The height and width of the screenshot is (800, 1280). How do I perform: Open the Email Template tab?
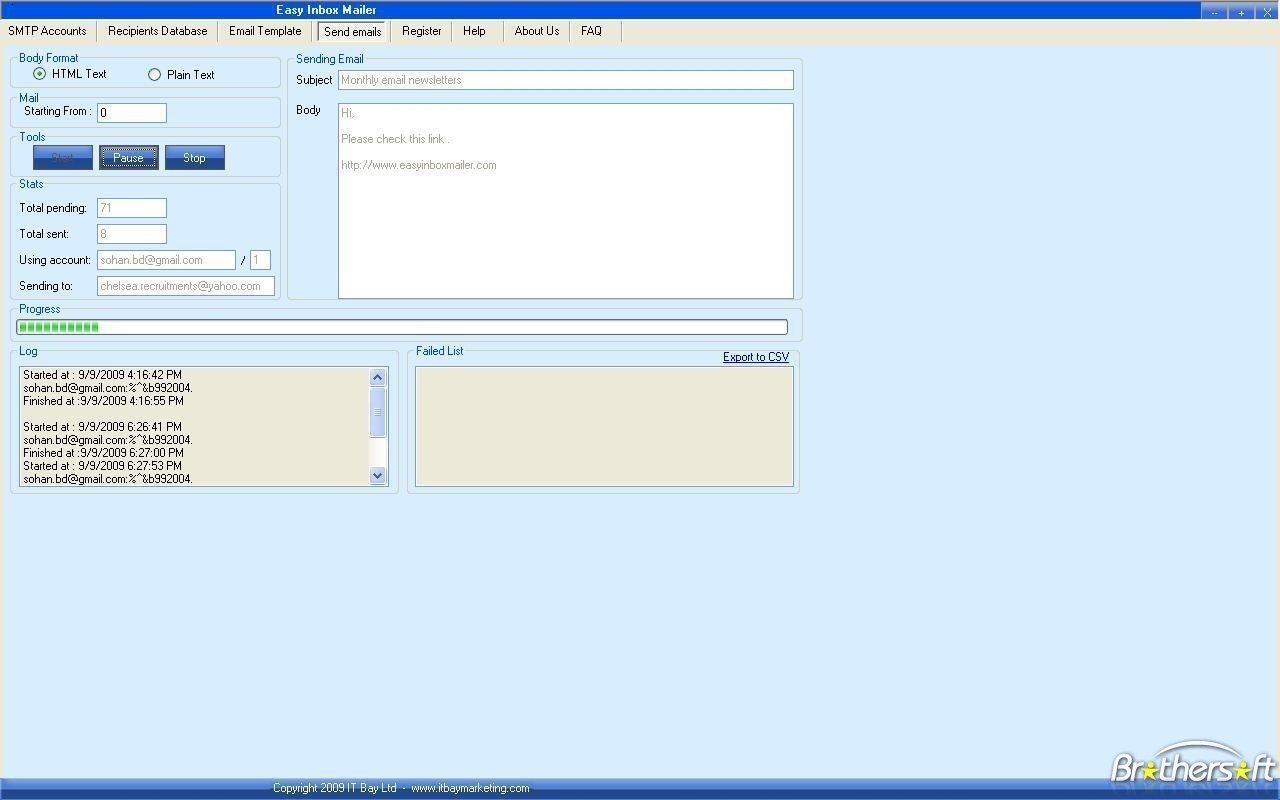(265, 31)
